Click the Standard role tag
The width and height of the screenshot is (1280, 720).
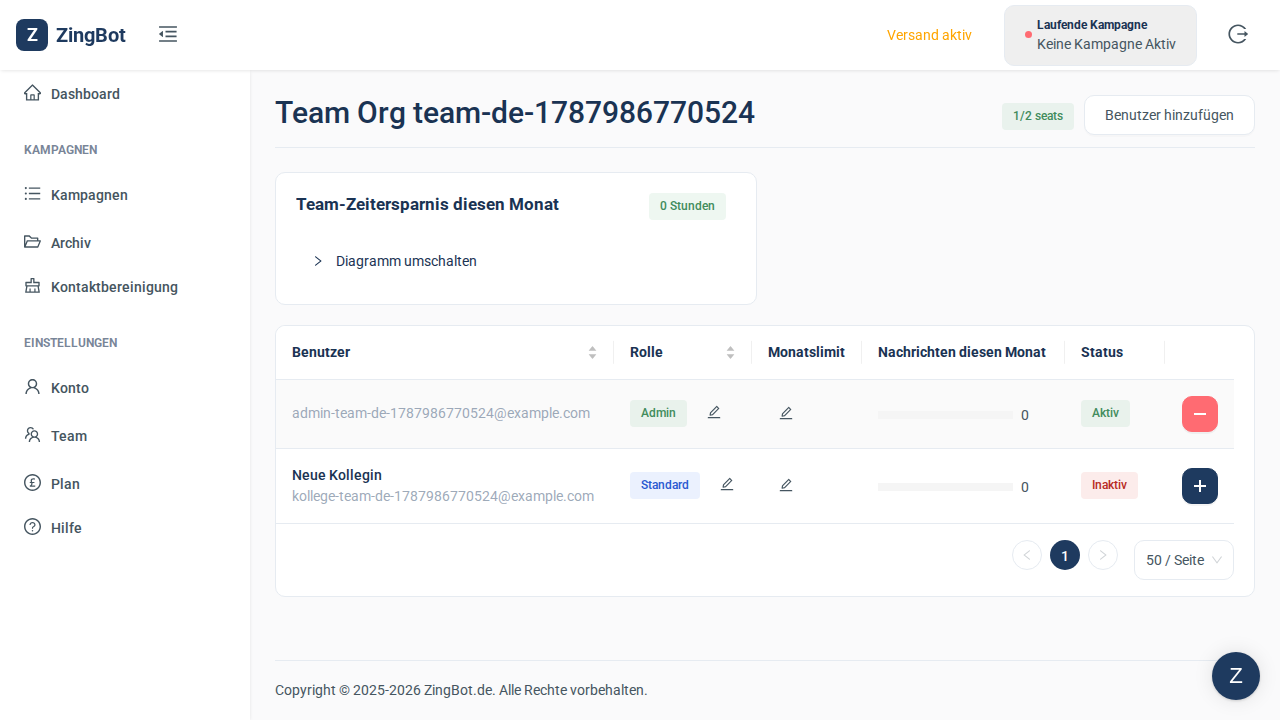[665, 485]
